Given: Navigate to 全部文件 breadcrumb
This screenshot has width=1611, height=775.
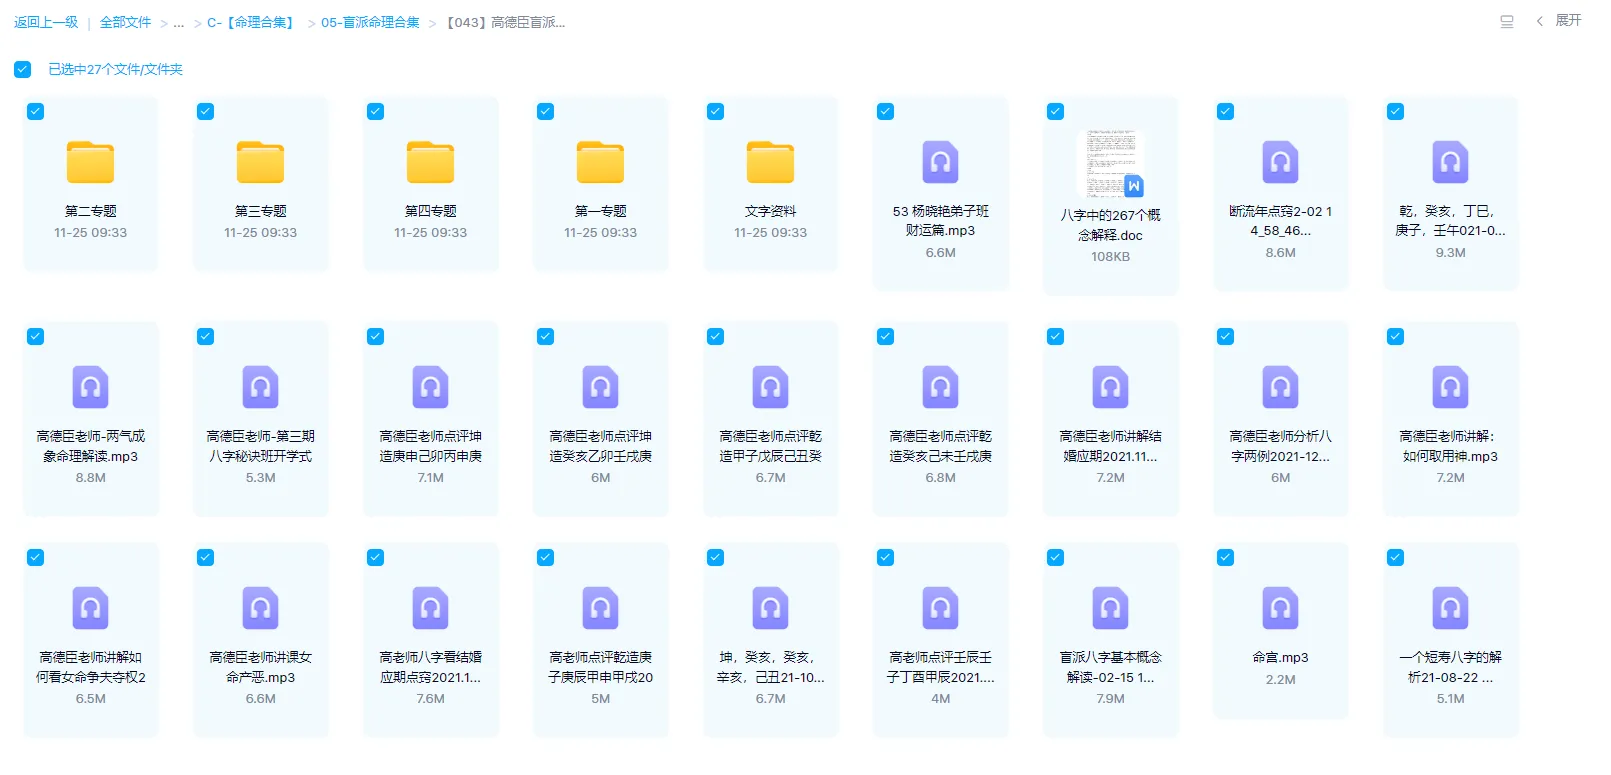Looking at the screenshot, I should click(126, 22).
